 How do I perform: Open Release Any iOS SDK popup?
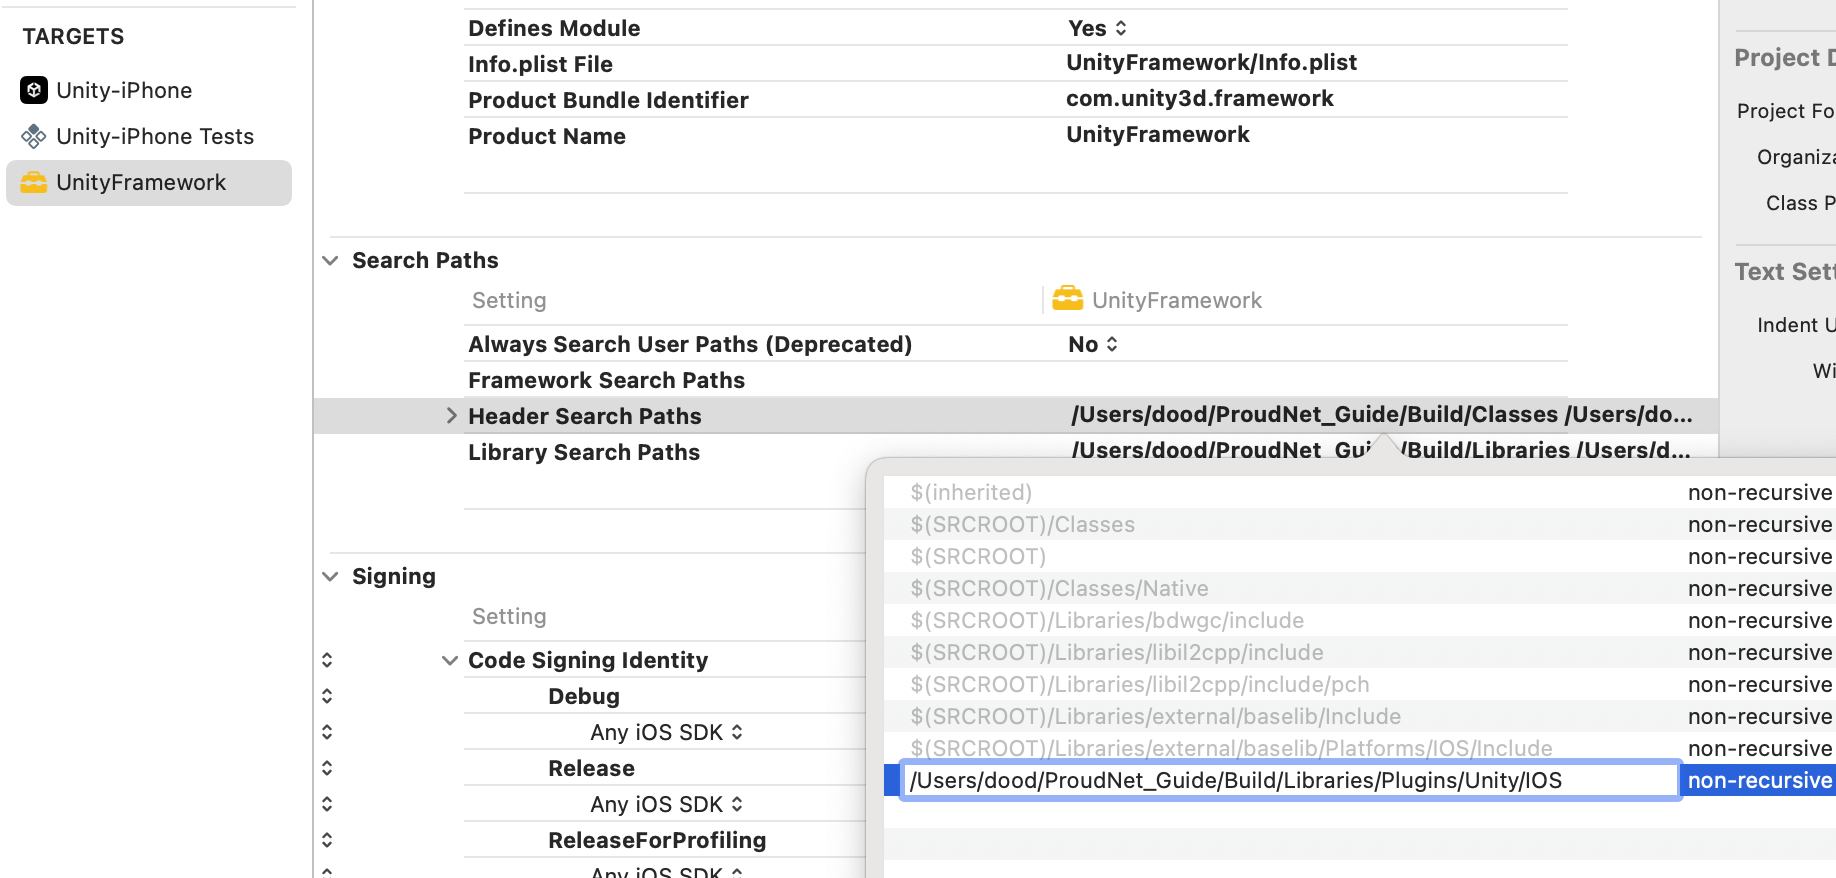(666, 804)
